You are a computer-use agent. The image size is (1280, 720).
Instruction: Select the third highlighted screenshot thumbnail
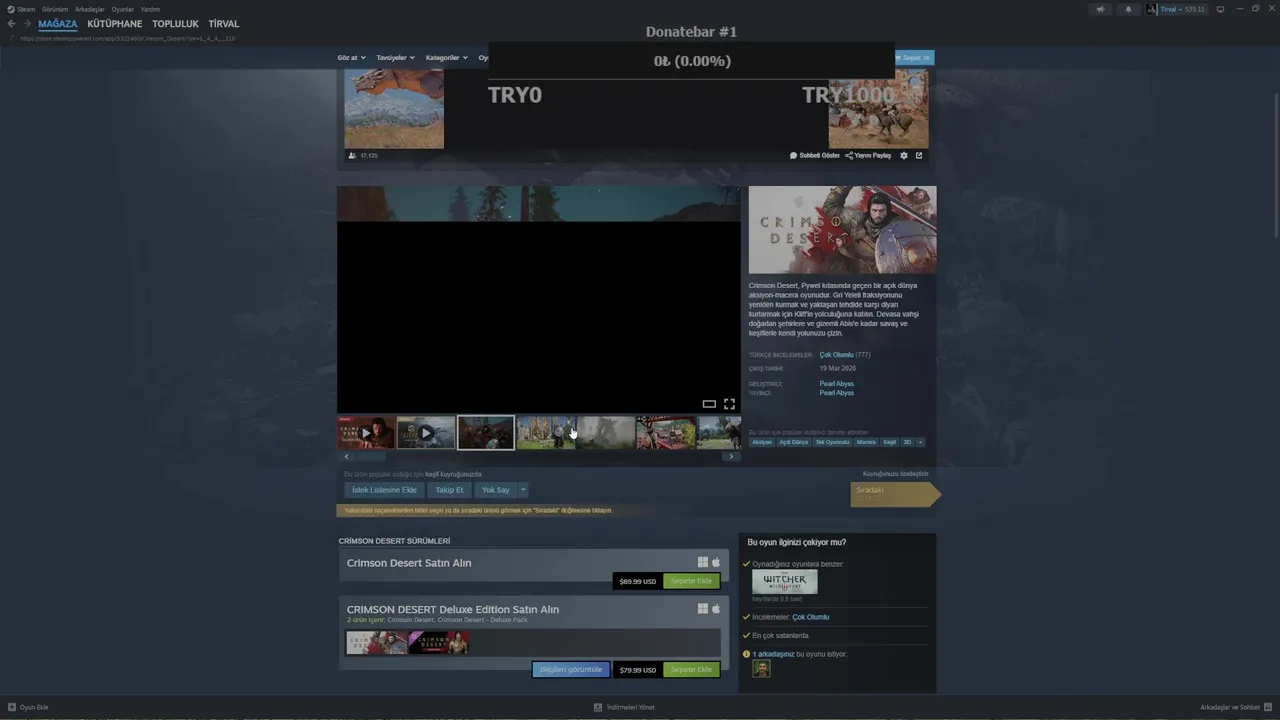pos(486,433)
